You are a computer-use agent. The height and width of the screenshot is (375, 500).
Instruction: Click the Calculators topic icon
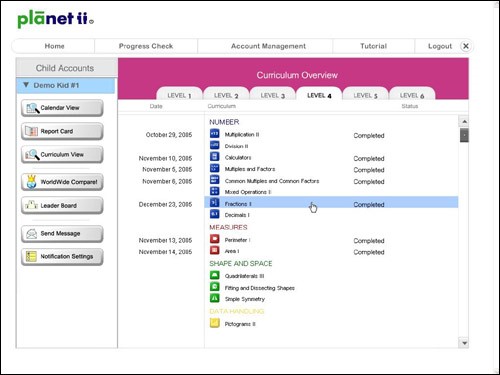(x=214, y=156)
